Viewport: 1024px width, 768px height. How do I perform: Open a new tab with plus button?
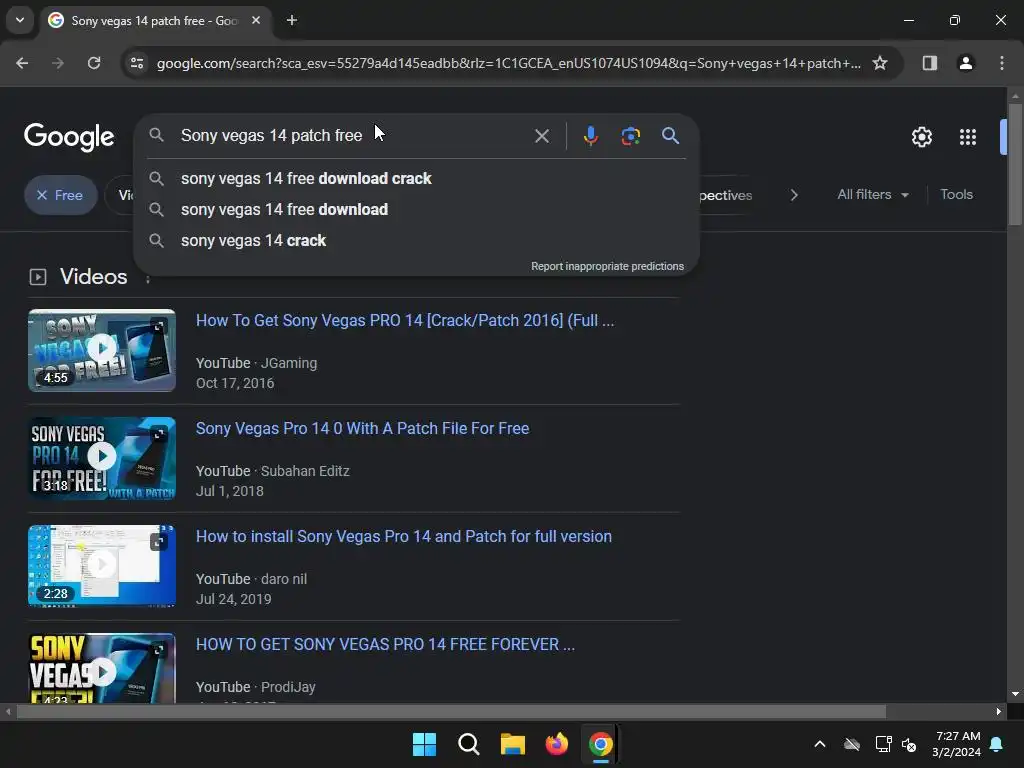292,20
